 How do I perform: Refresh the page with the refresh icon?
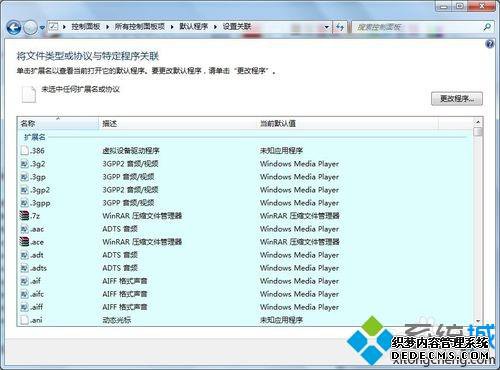(340, 27)
